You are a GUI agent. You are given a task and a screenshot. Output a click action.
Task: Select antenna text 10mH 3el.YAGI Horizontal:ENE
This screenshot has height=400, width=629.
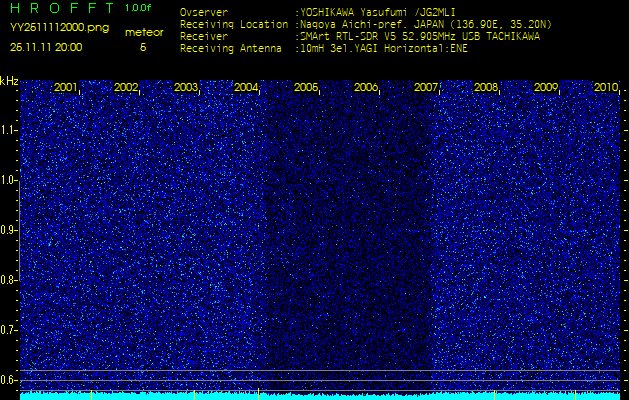(383, 49)
